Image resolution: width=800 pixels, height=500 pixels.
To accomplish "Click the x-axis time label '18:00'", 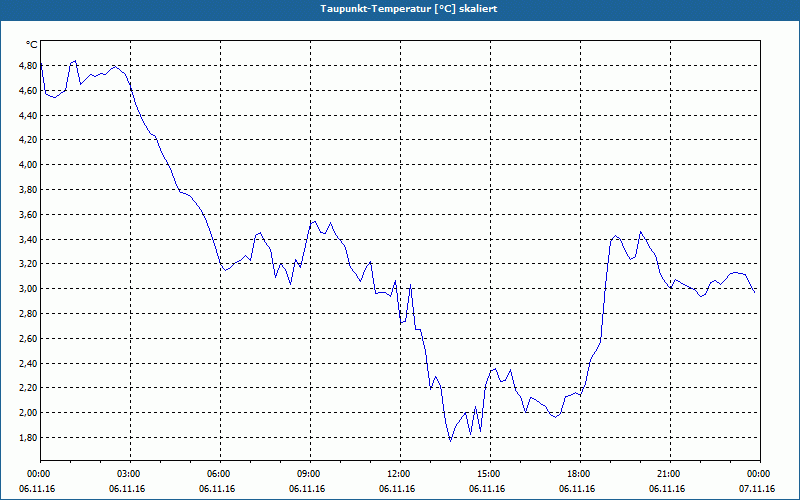I will click(x=580, y=474).
